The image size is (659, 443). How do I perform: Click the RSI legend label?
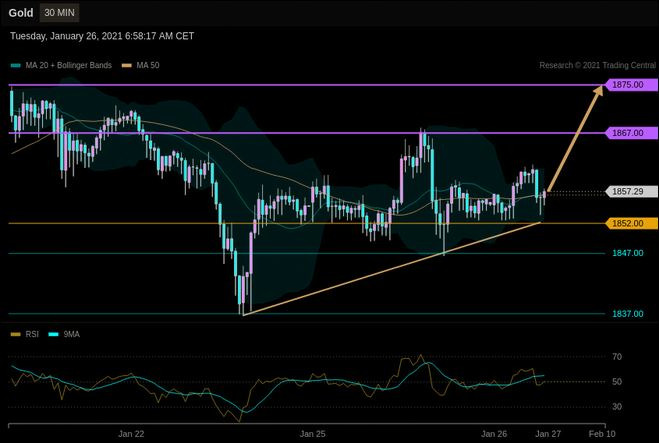(32, 335)
